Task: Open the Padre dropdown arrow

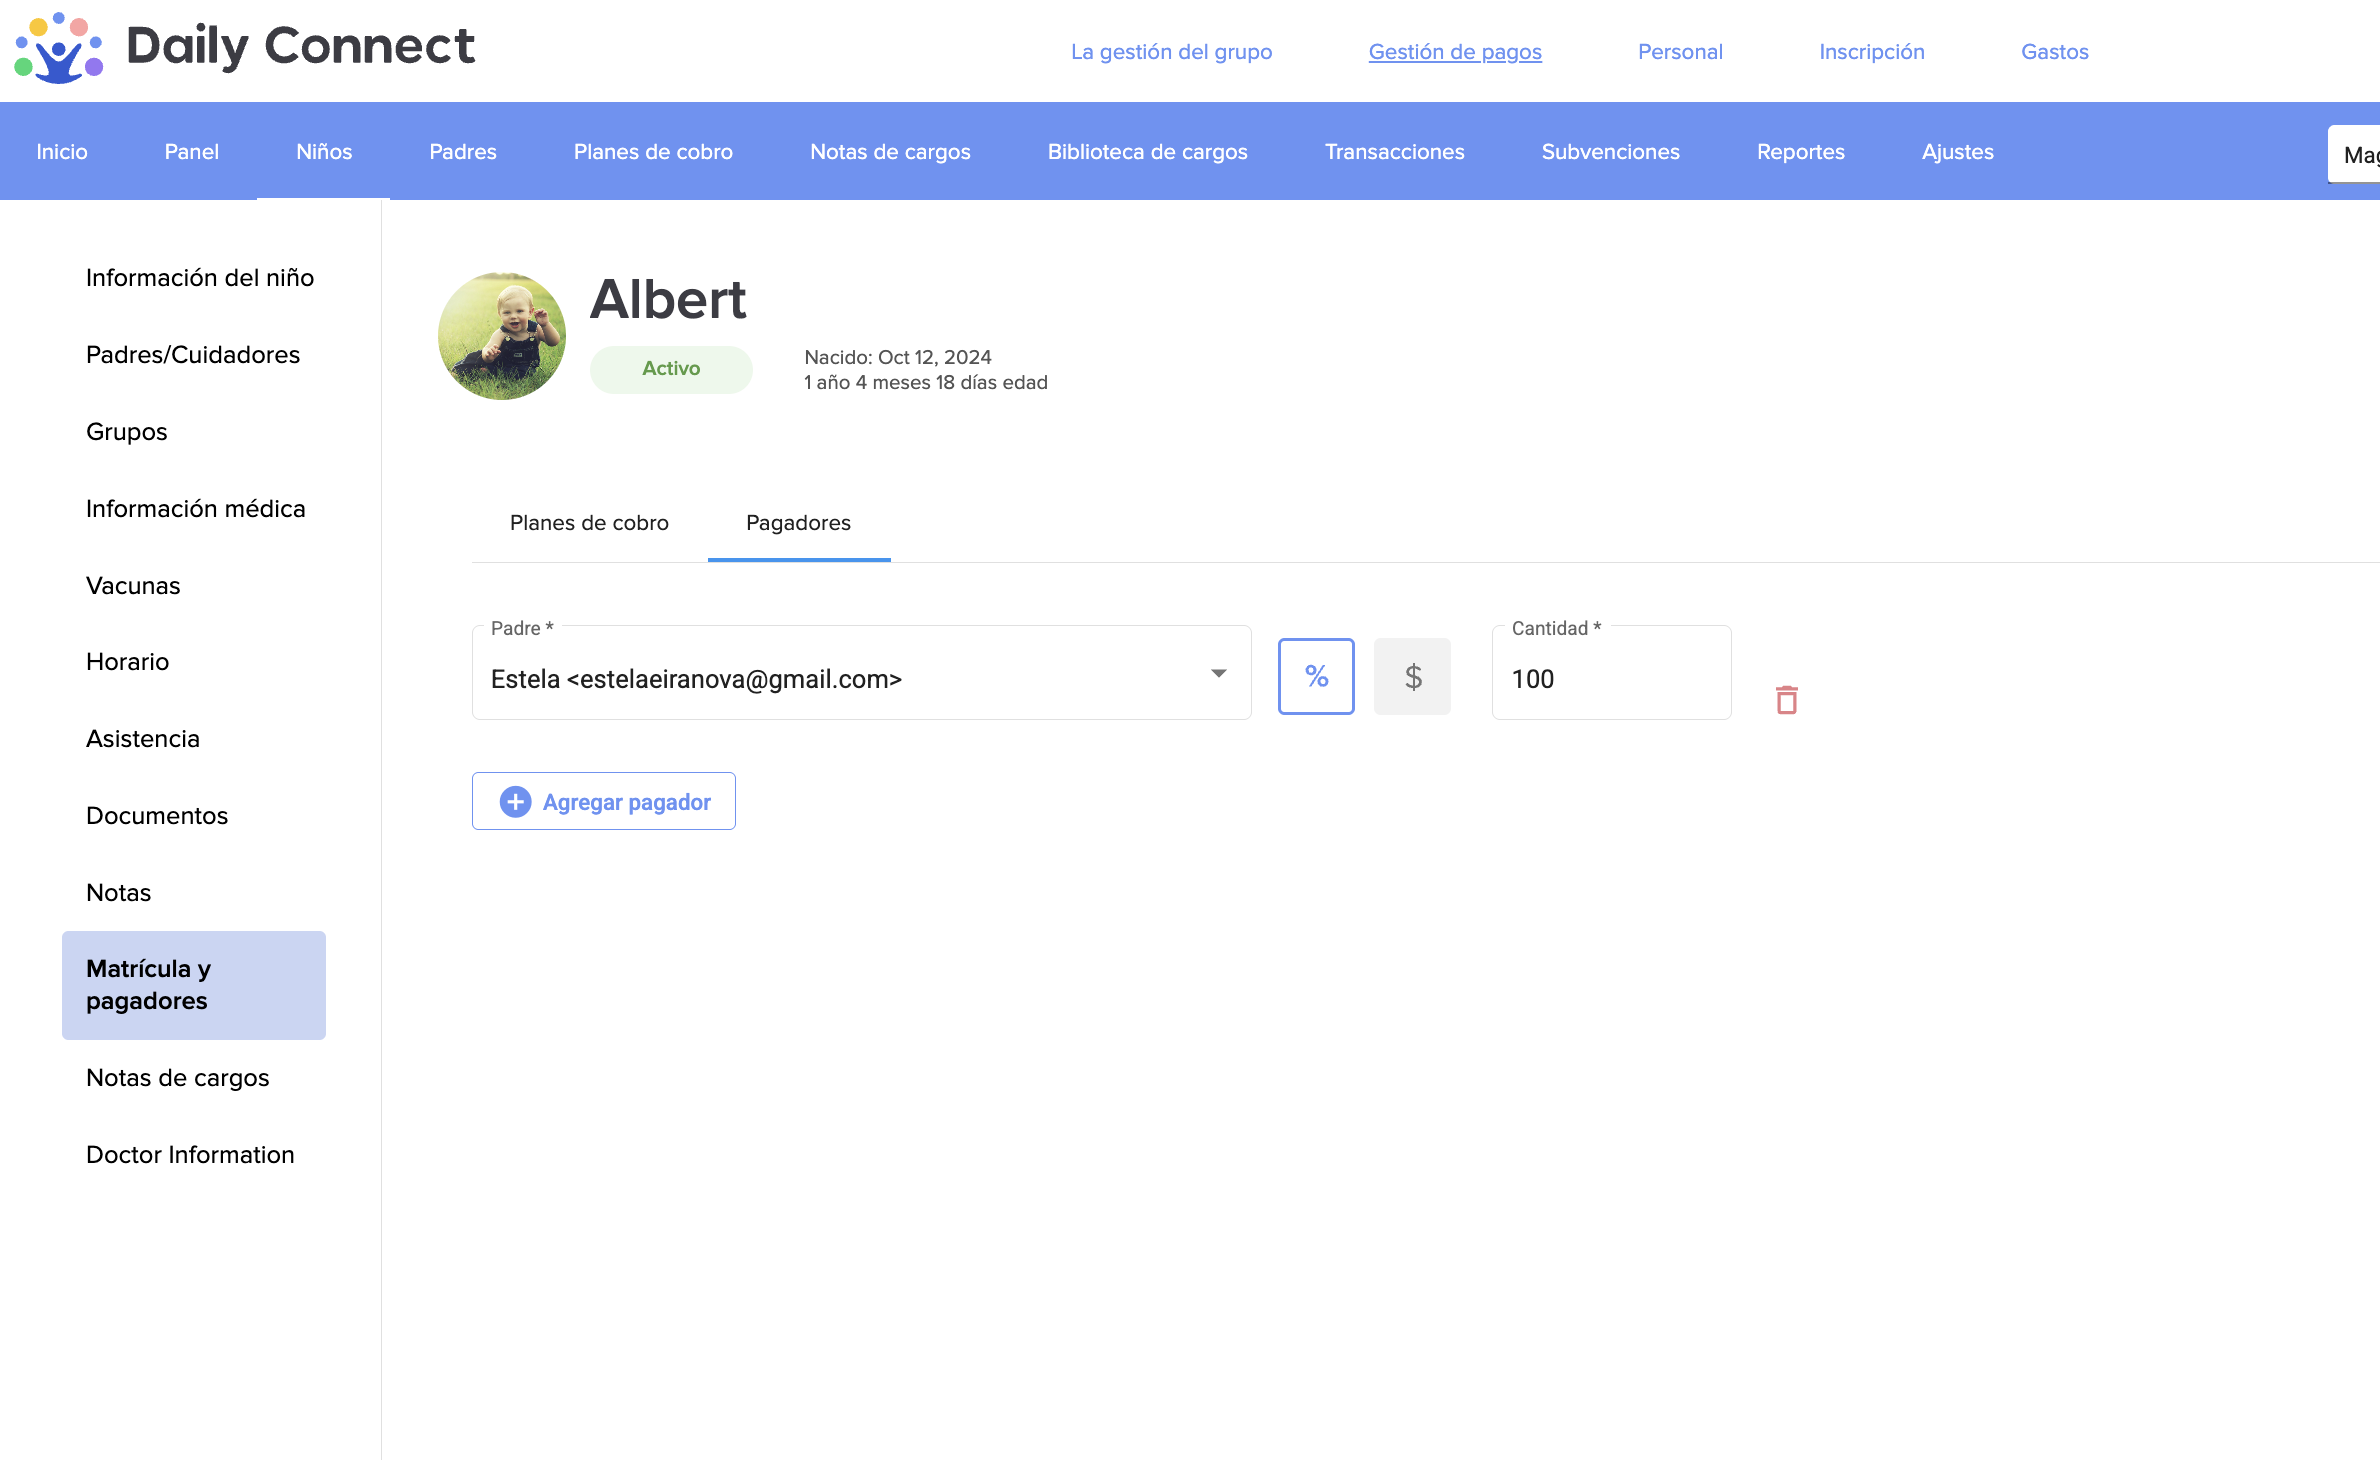Action: pos(1218,674)
